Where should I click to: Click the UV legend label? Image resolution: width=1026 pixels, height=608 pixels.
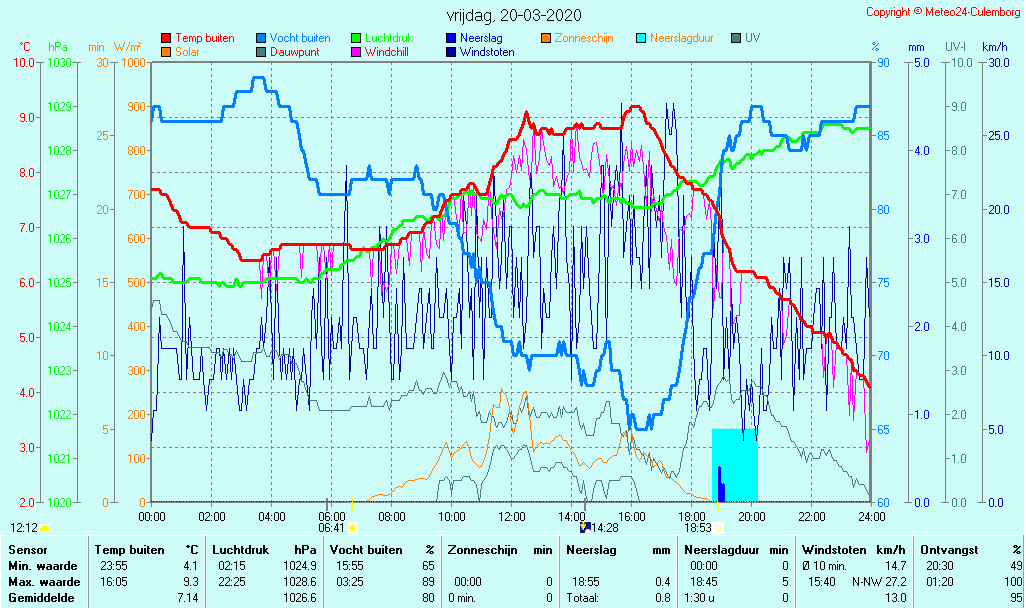[x=753, y=38]
